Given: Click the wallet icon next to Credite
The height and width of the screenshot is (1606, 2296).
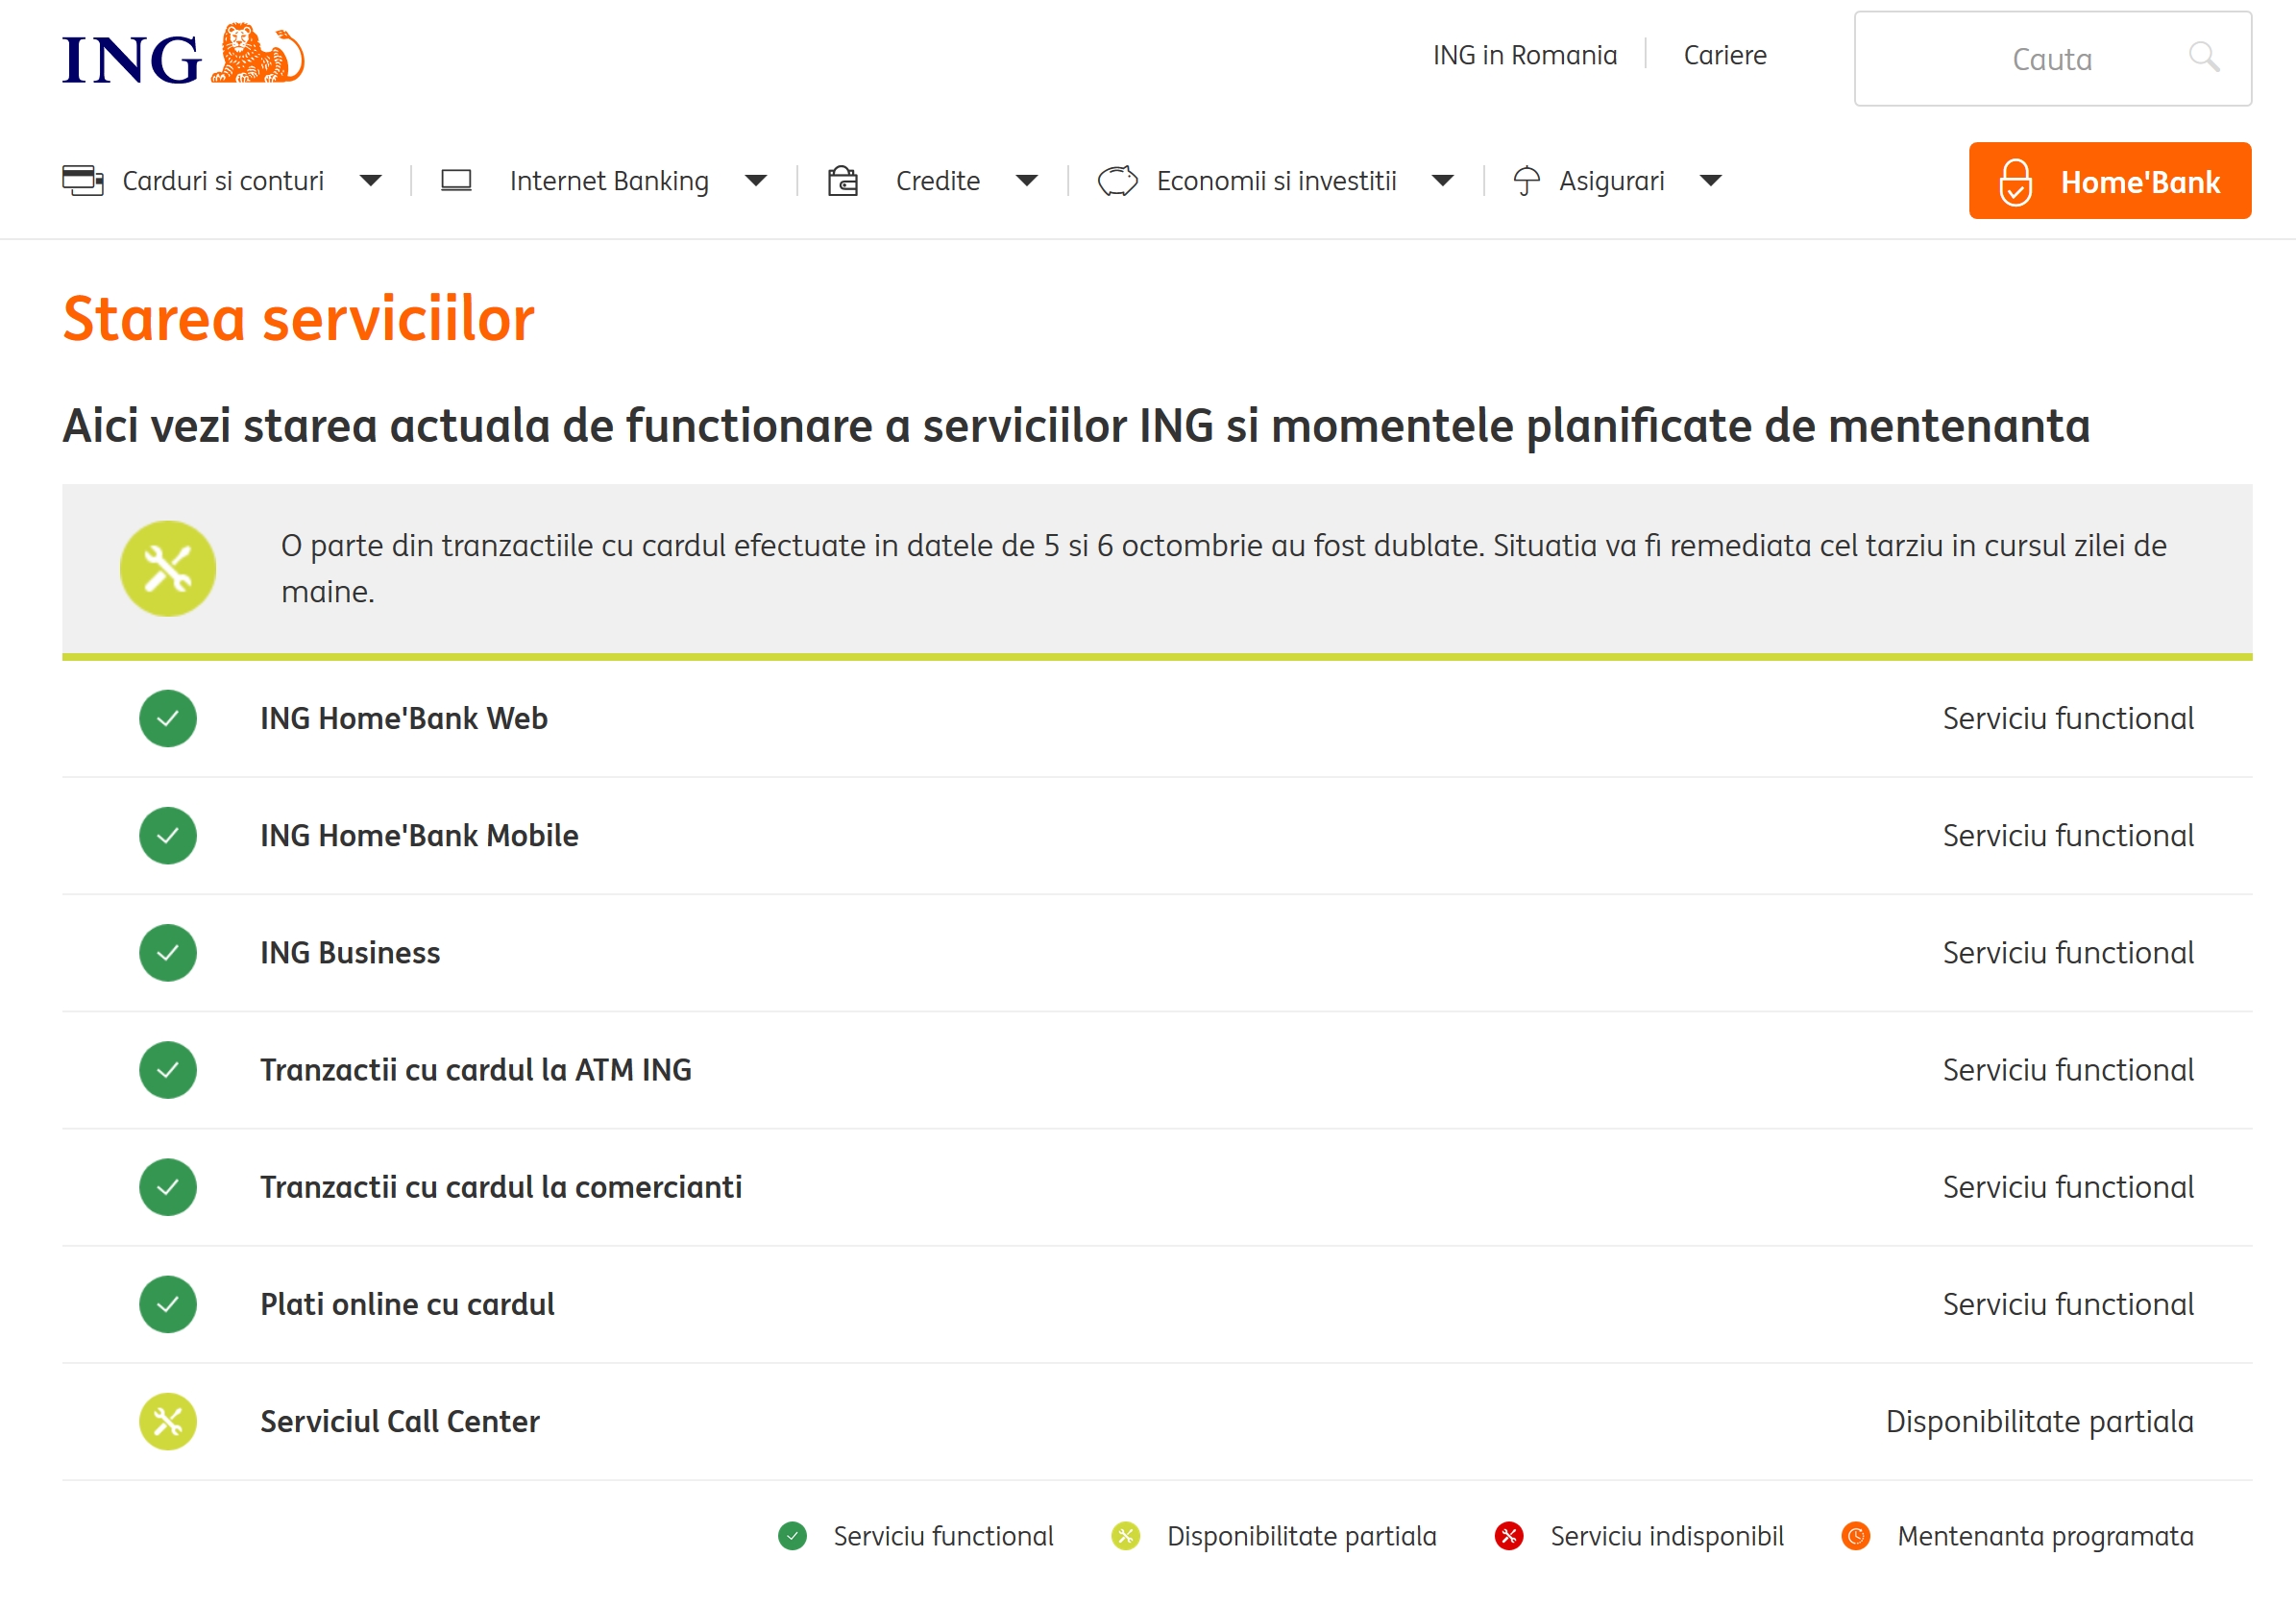Looking at the screenshot, I should [x=843, y=181].
